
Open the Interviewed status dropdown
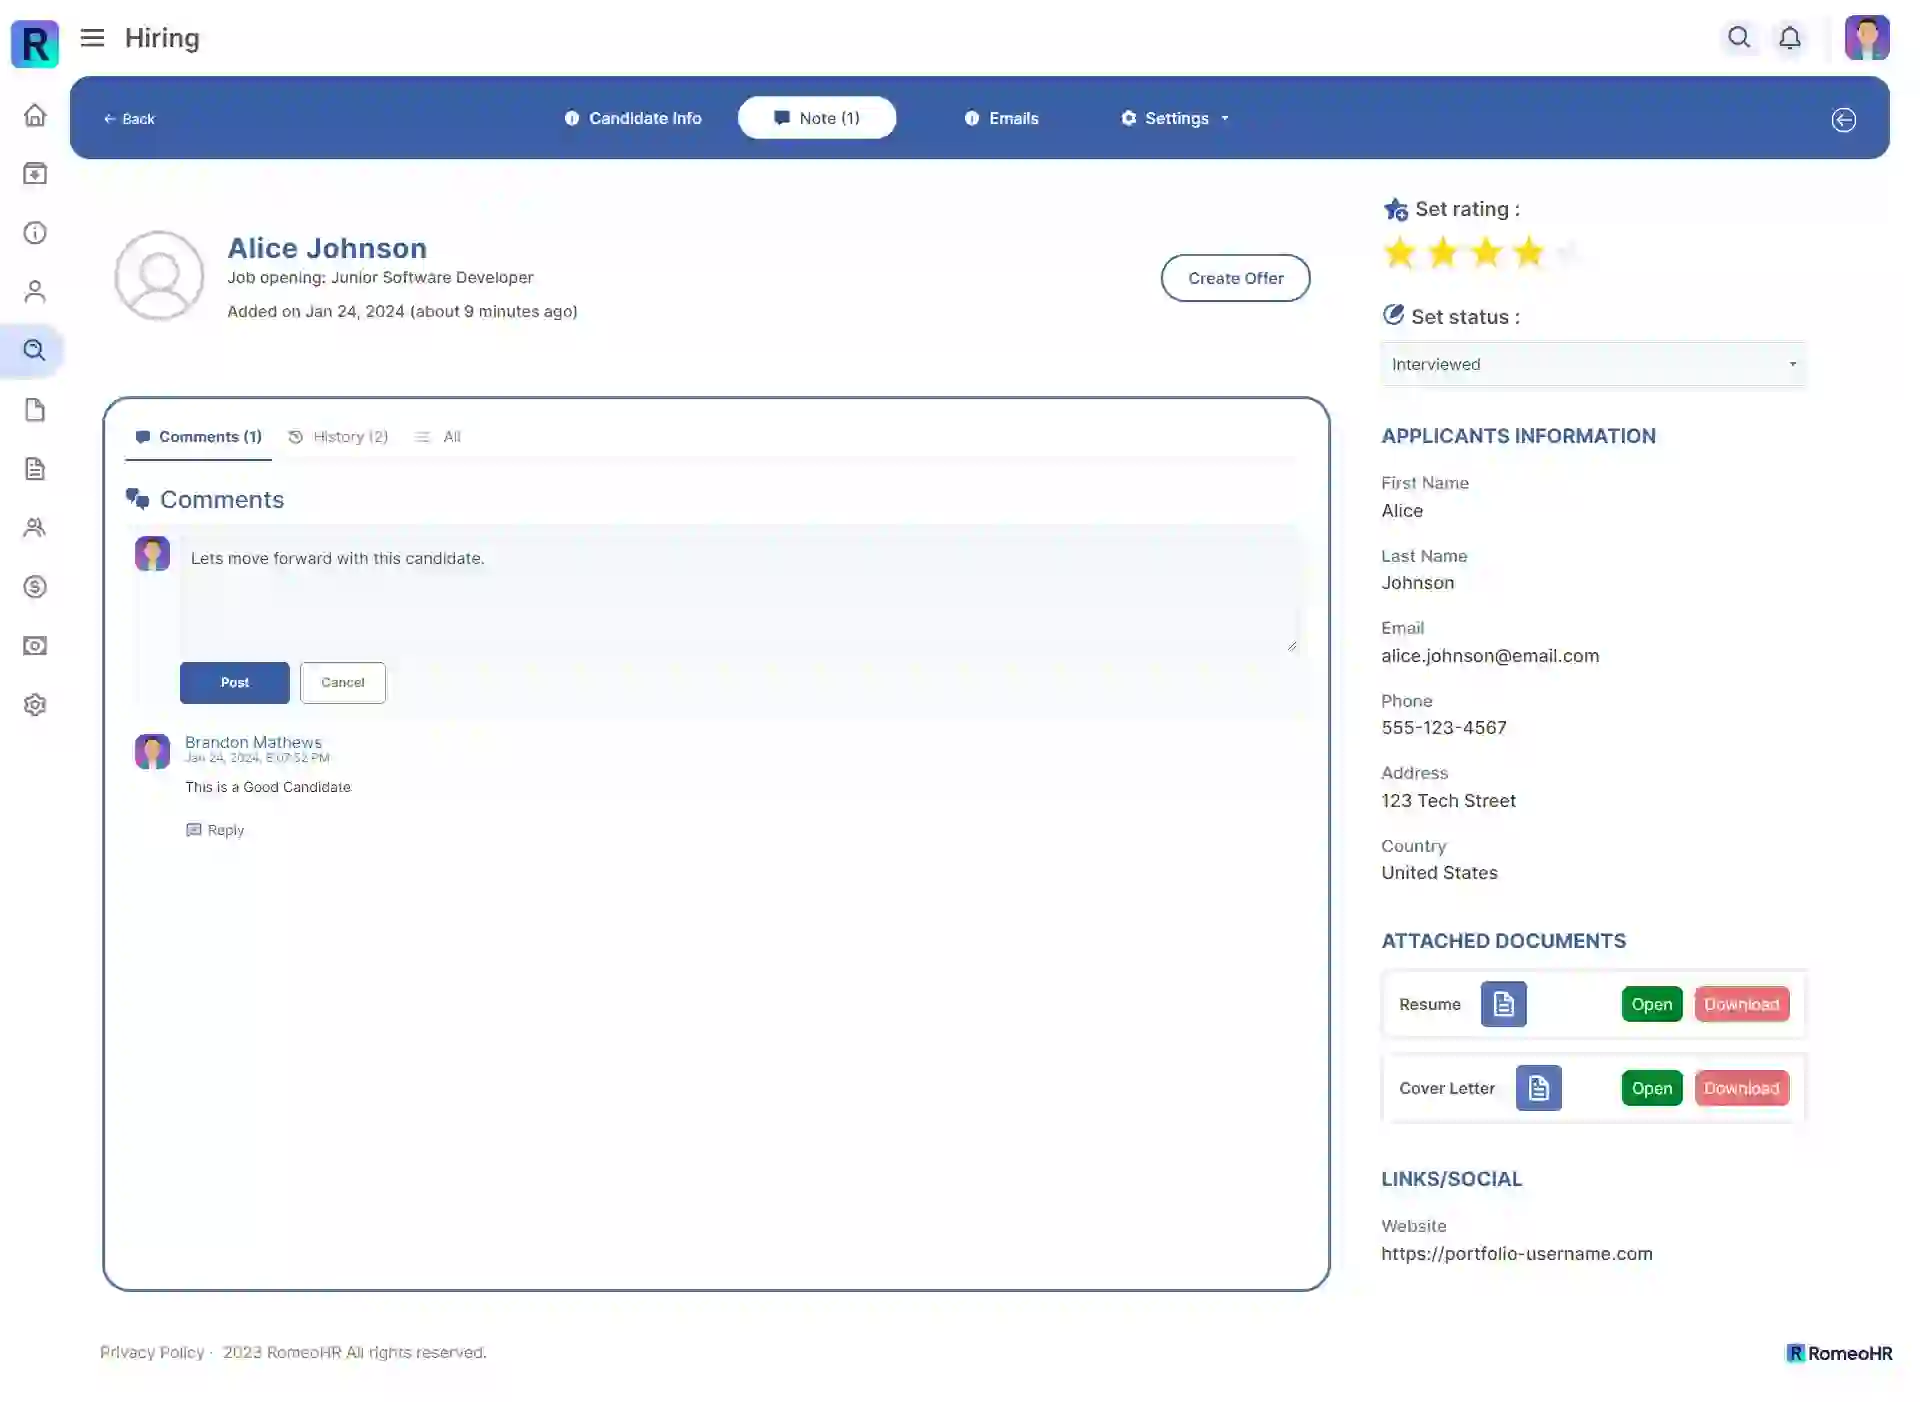click(1594, 364)
